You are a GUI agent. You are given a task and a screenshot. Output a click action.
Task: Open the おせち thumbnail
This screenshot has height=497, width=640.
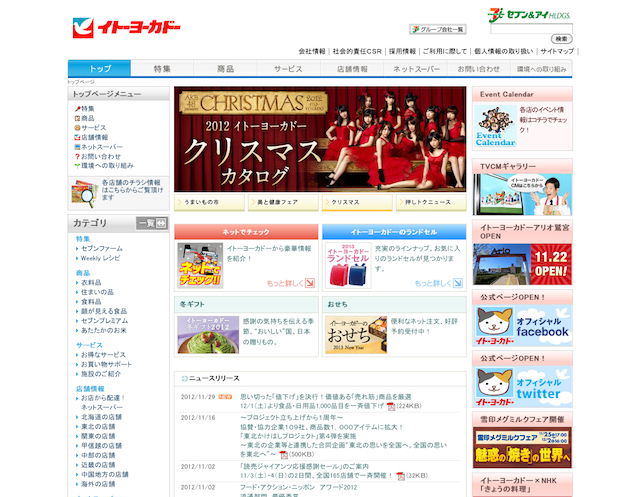point(356,335)
